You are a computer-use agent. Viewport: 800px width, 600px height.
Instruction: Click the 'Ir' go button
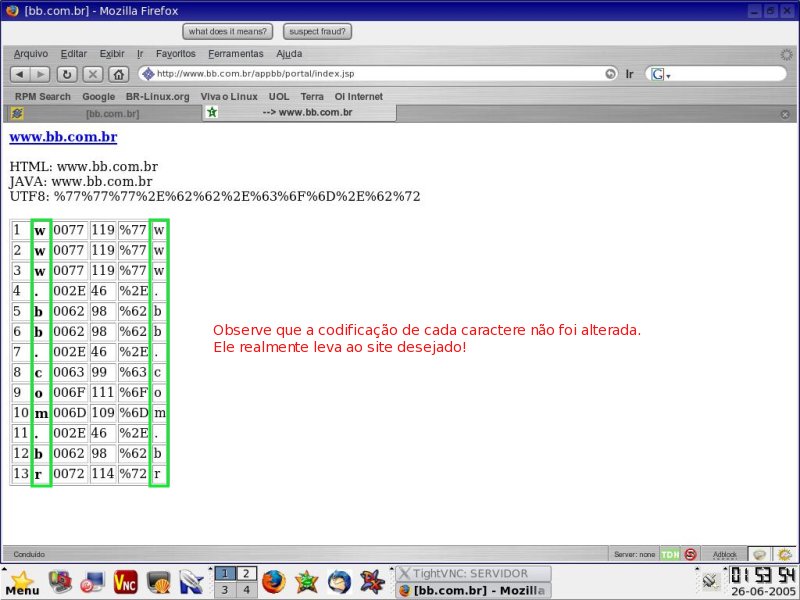630,74
